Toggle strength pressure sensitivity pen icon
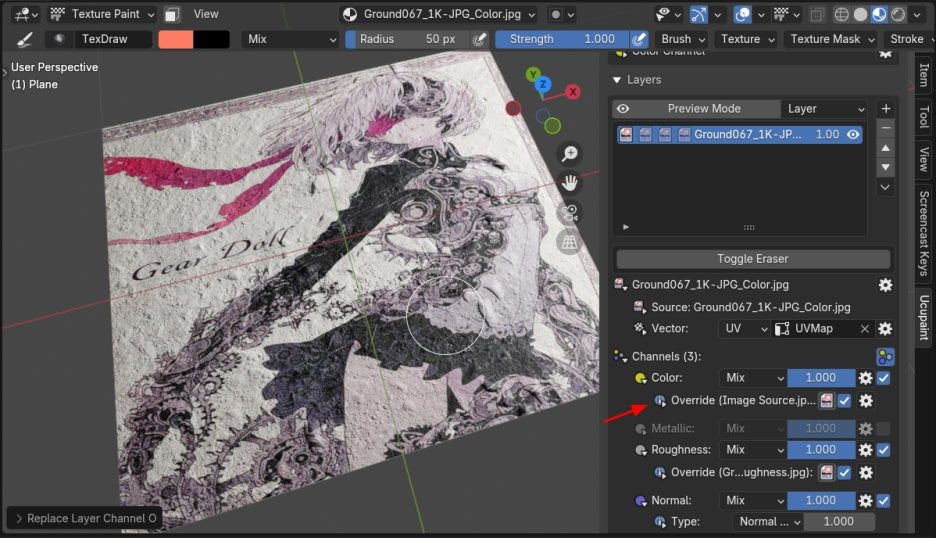 pyautogui.click(x=639, y=39)
